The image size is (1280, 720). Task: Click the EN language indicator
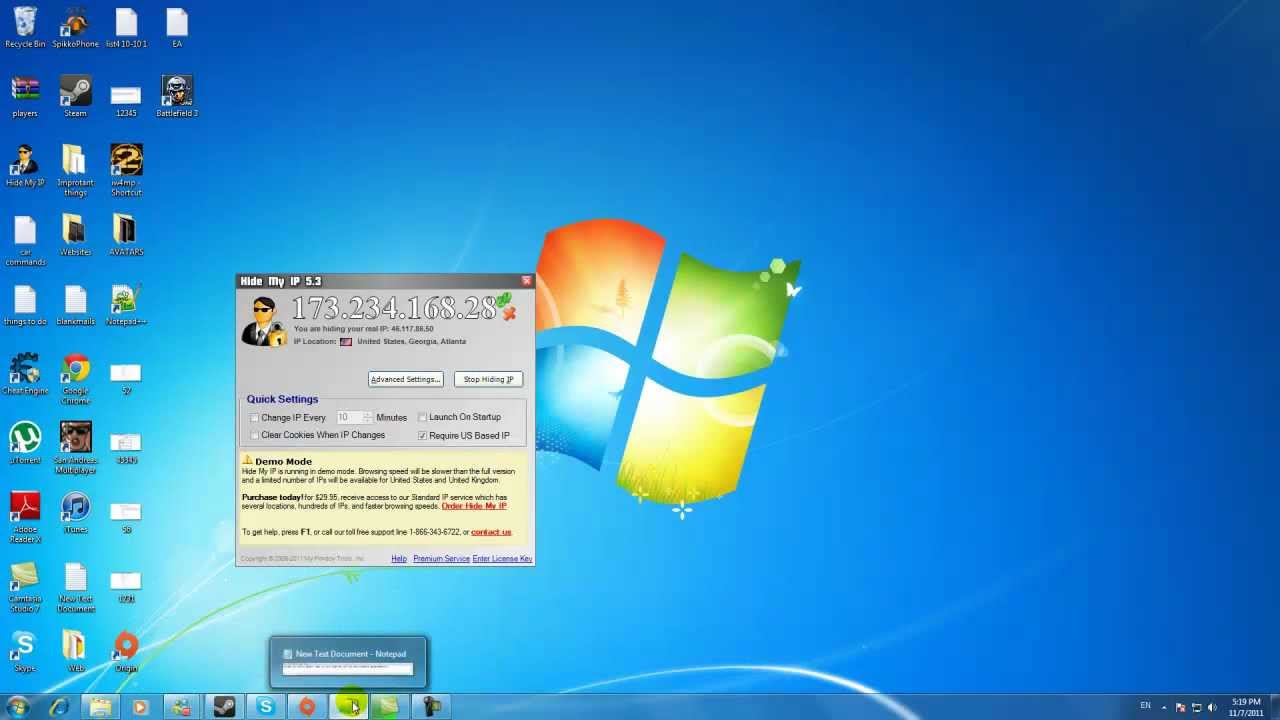[1145, 706]
